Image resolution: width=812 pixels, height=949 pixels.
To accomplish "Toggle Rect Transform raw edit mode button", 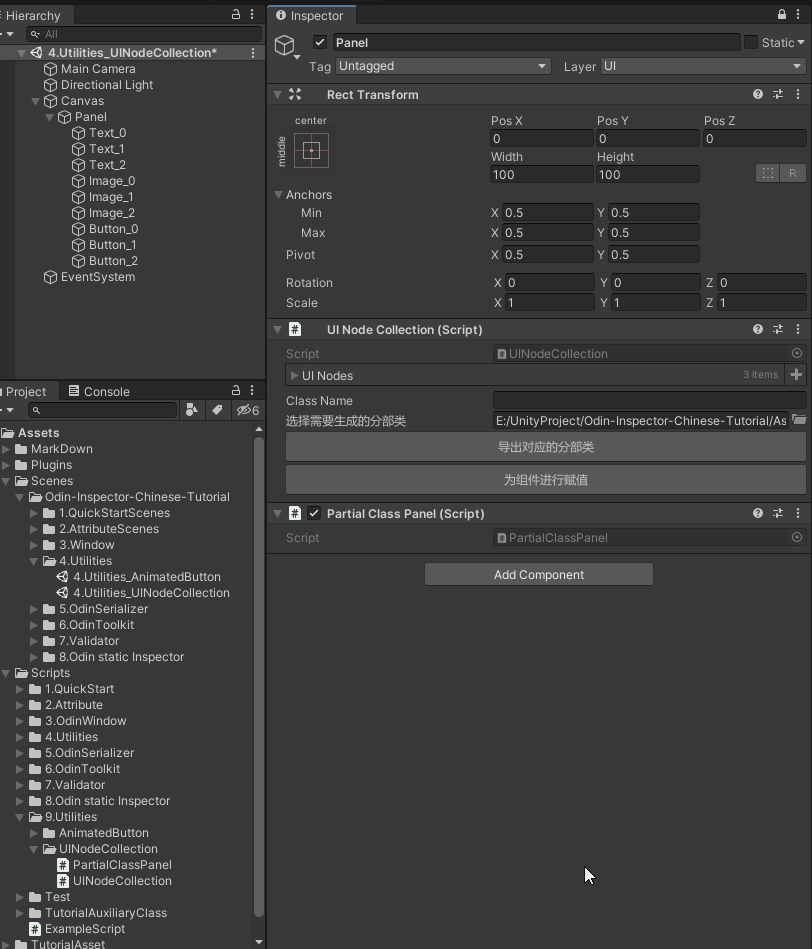I will [x=792, y=173].
